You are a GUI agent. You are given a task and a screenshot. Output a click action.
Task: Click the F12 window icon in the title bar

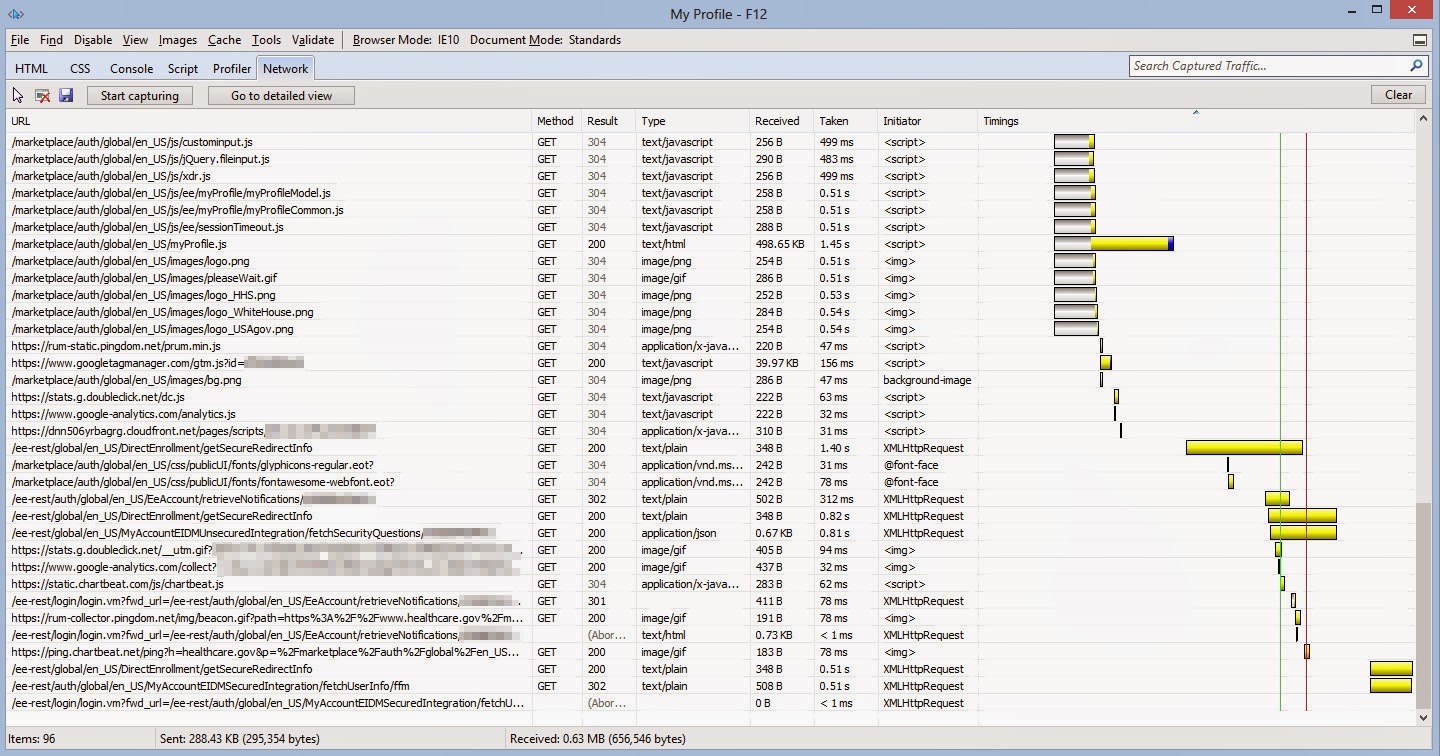point(16,14)
